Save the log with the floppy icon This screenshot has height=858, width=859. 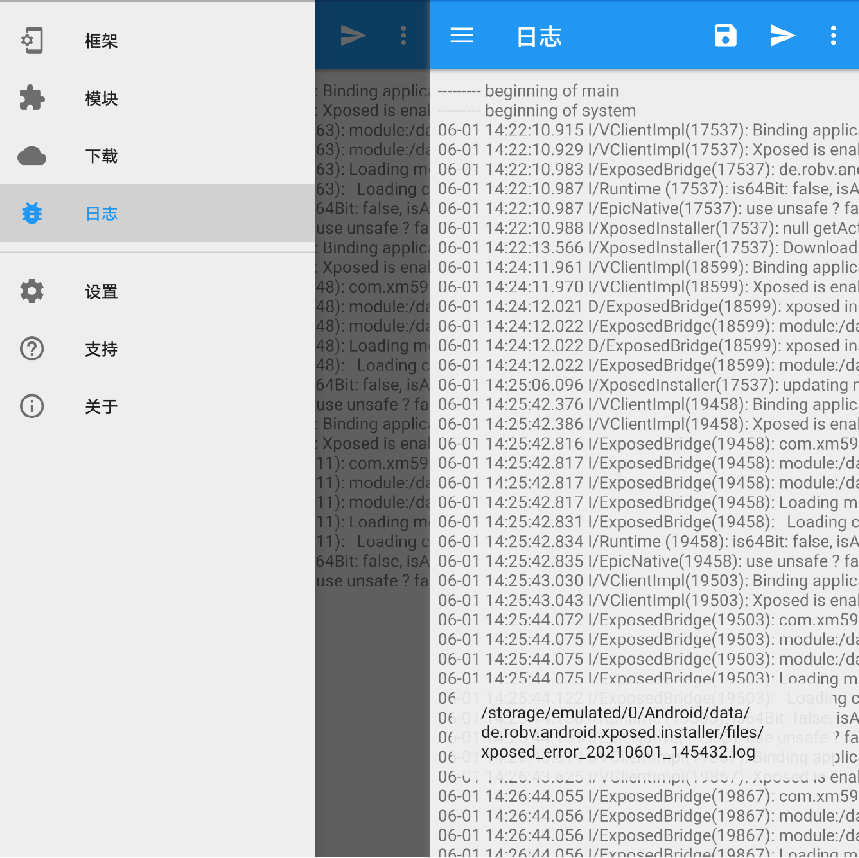726,36
